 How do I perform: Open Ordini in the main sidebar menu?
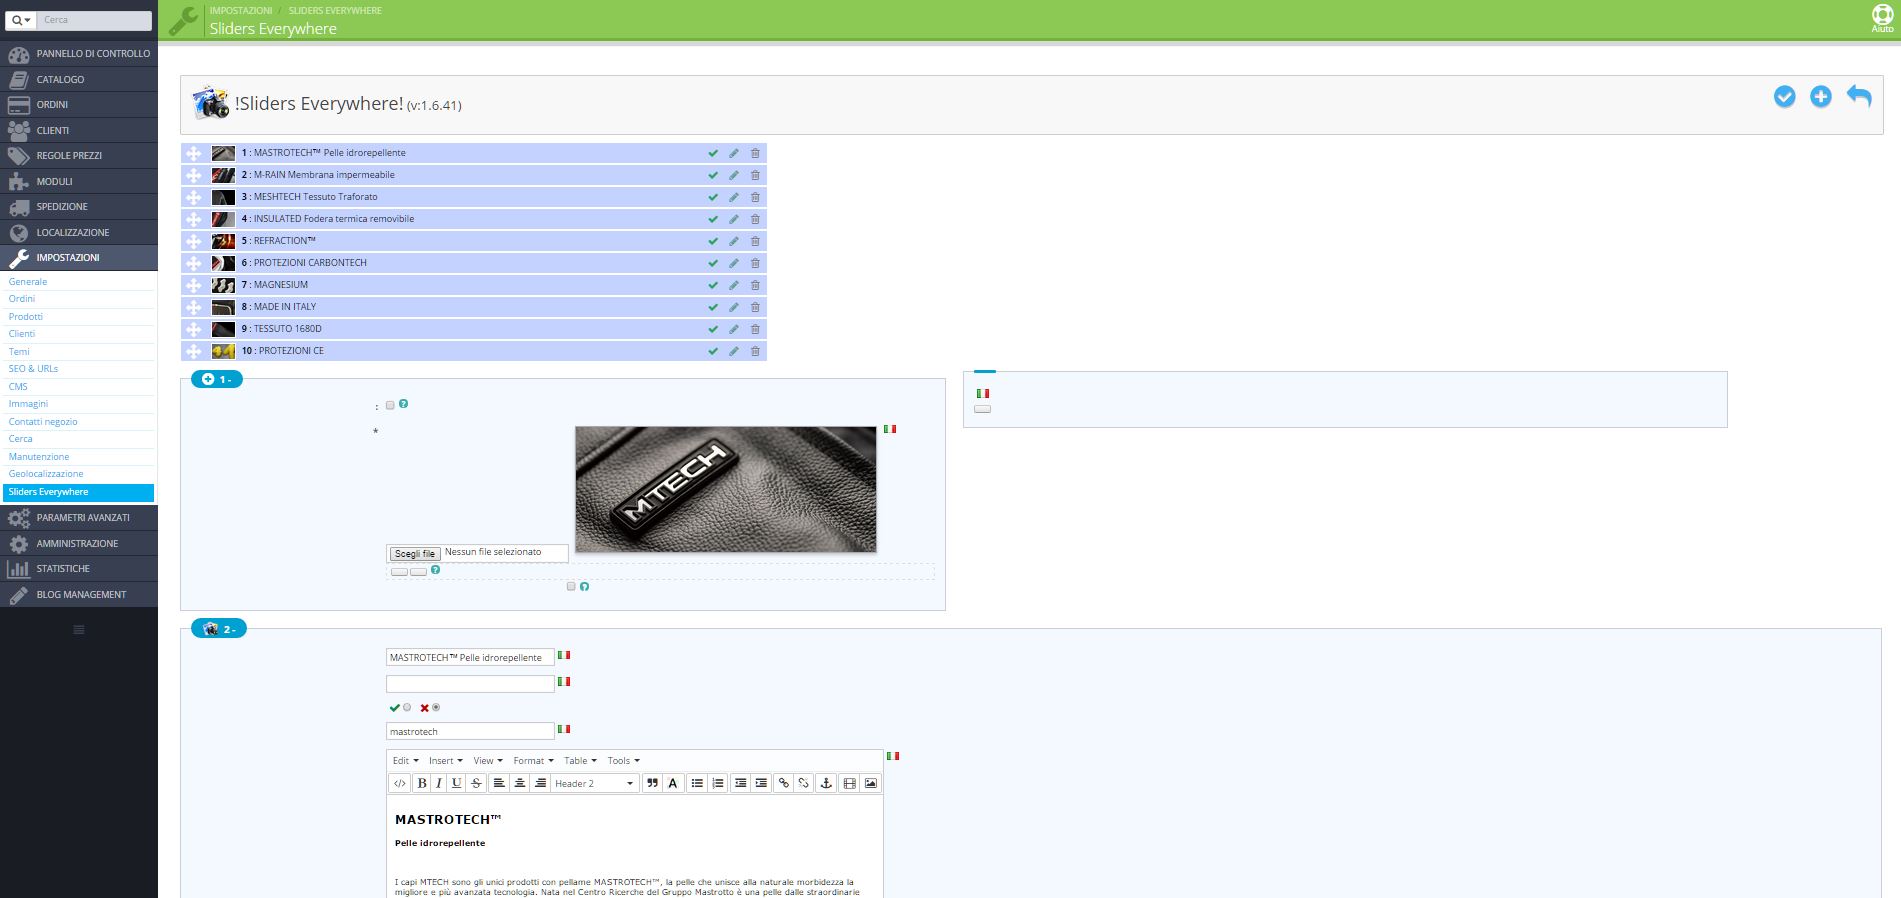point(79,105)
